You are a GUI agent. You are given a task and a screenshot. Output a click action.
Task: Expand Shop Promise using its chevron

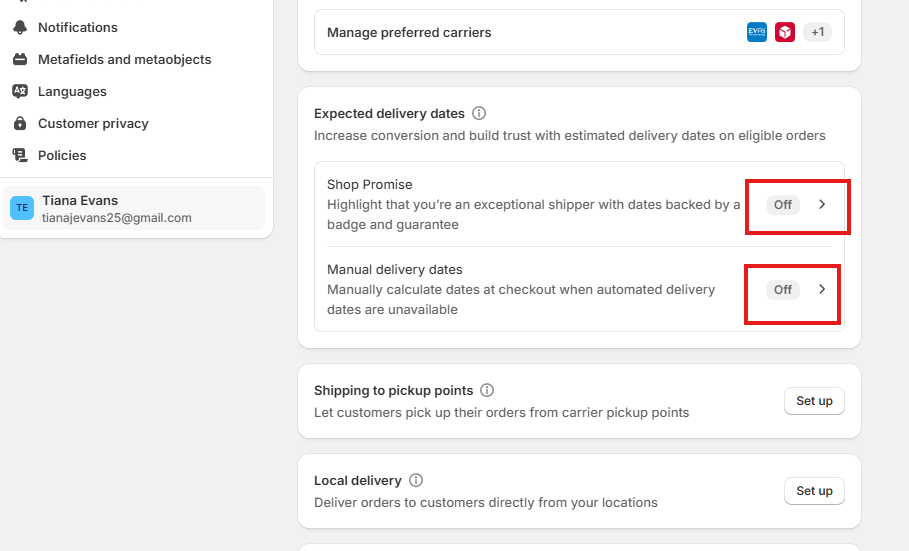tap(822, 204)
